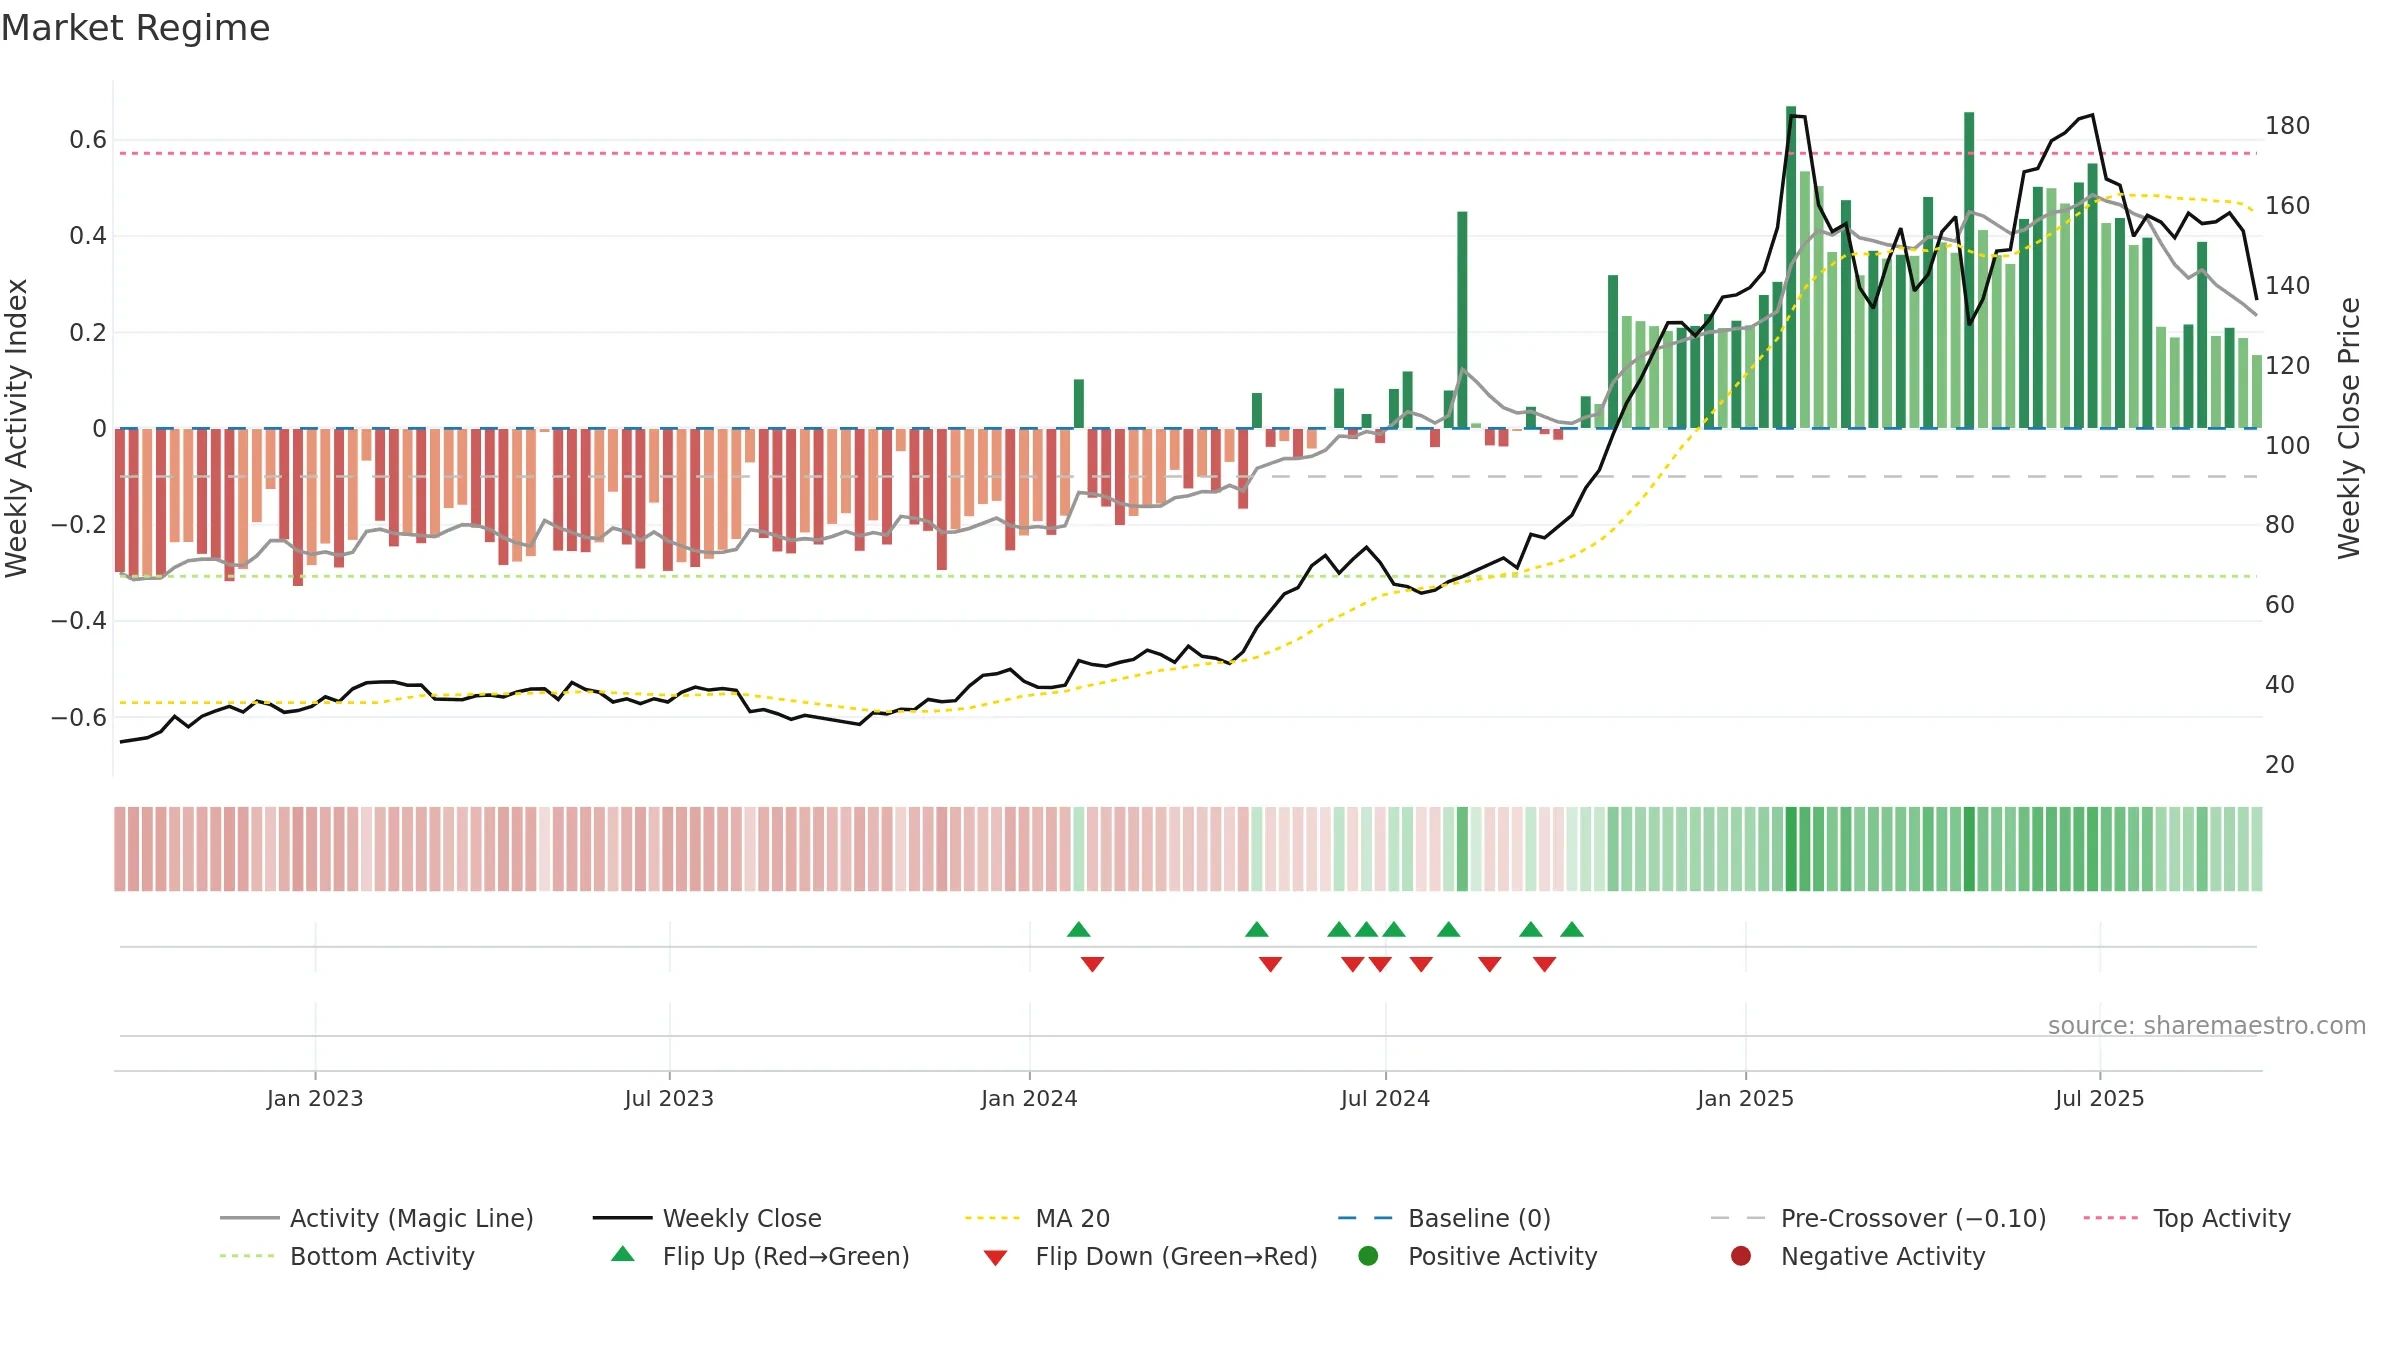Select the last red flip-down triangle marker
Viewport: 2400px width, 1350px height.
(1544, 964)
